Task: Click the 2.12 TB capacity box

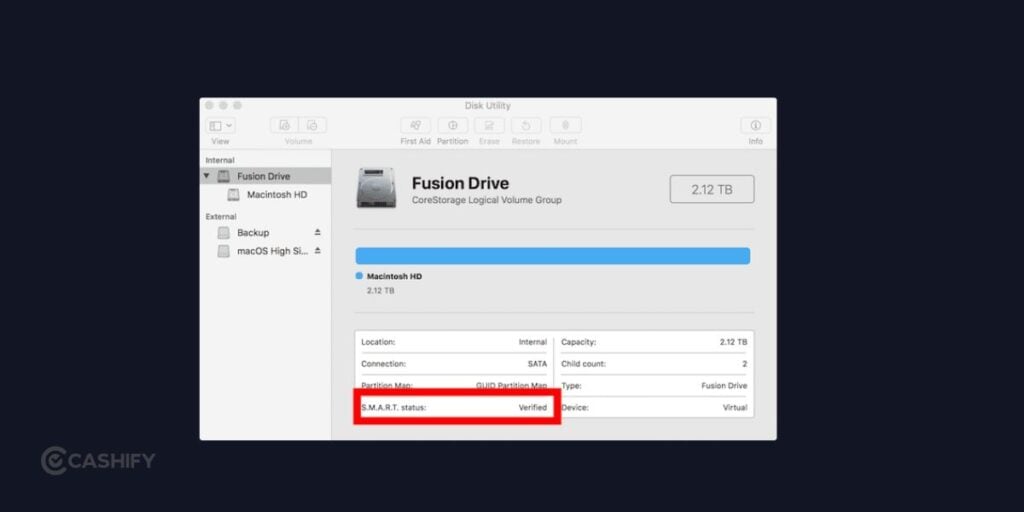Action: coord(712,189)
